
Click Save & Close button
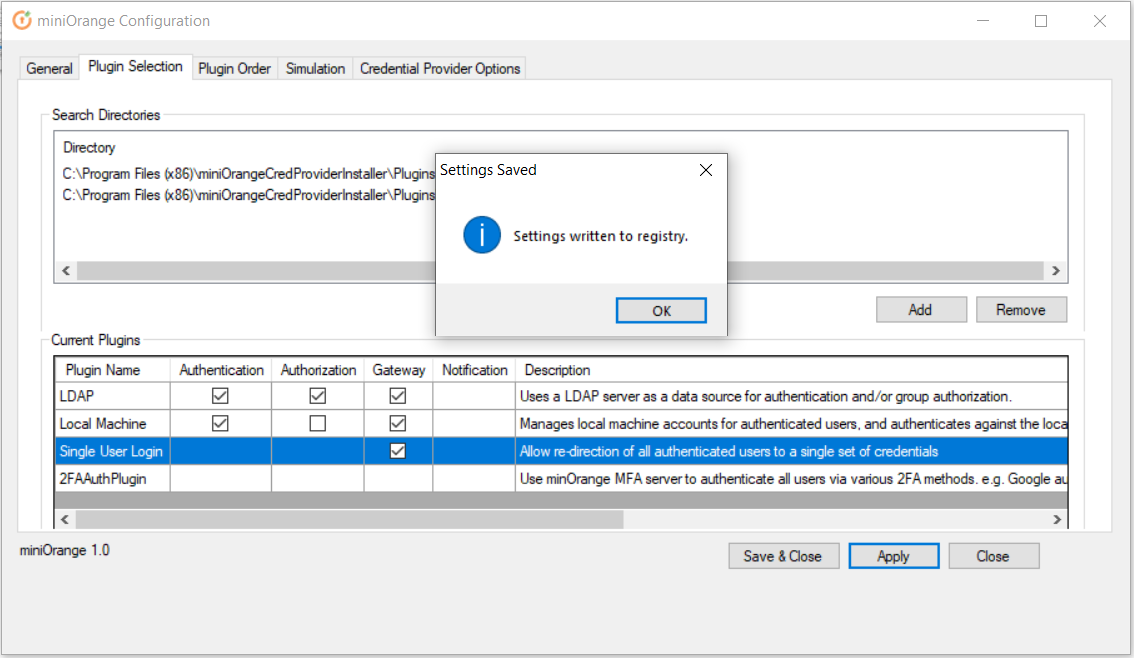pos(783,556)
